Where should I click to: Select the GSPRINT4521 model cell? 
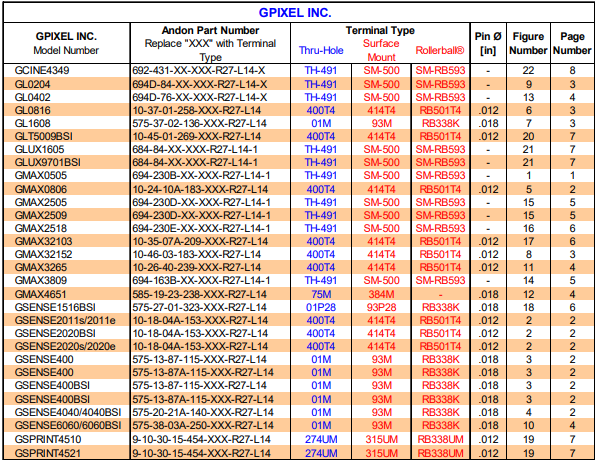pyautogui.click(x=48, y=453)
